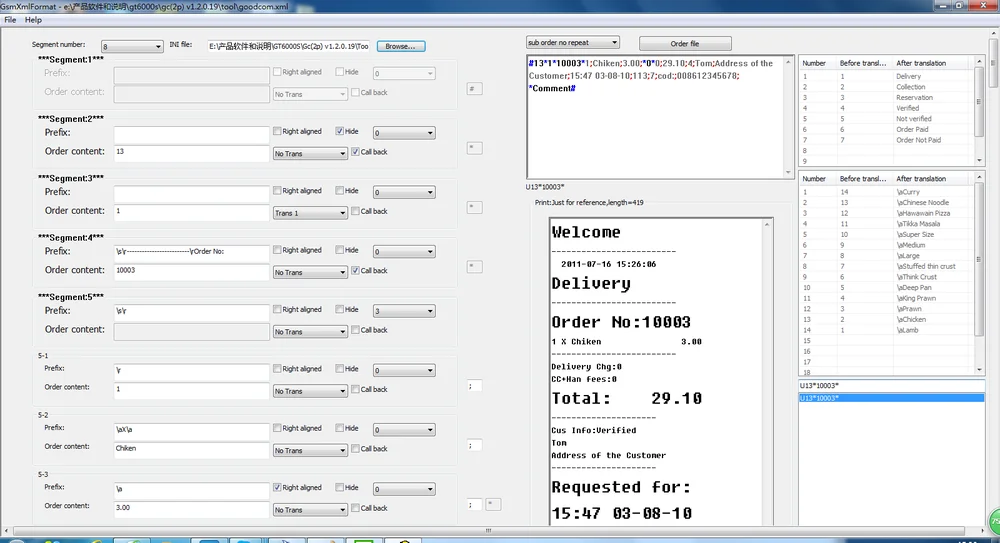Viewport: 1000px width, 543px height.
Task: Select the Reservation translation row
Action: [887, 98]
